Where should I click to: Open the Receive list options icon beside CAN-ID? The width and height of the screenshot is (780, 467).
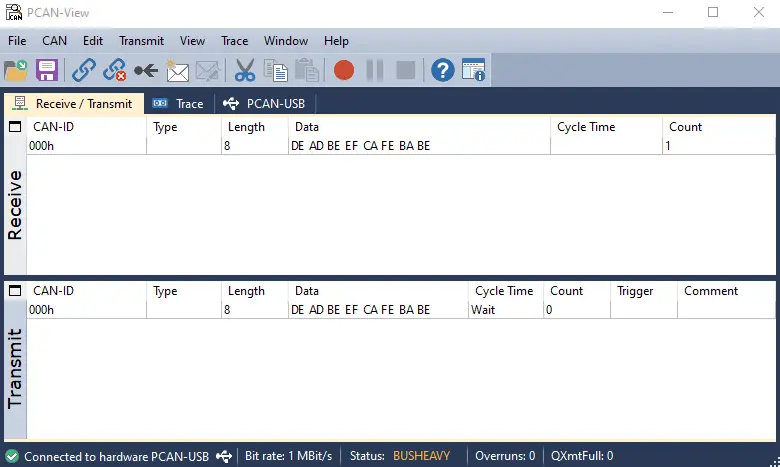point(15,127)
